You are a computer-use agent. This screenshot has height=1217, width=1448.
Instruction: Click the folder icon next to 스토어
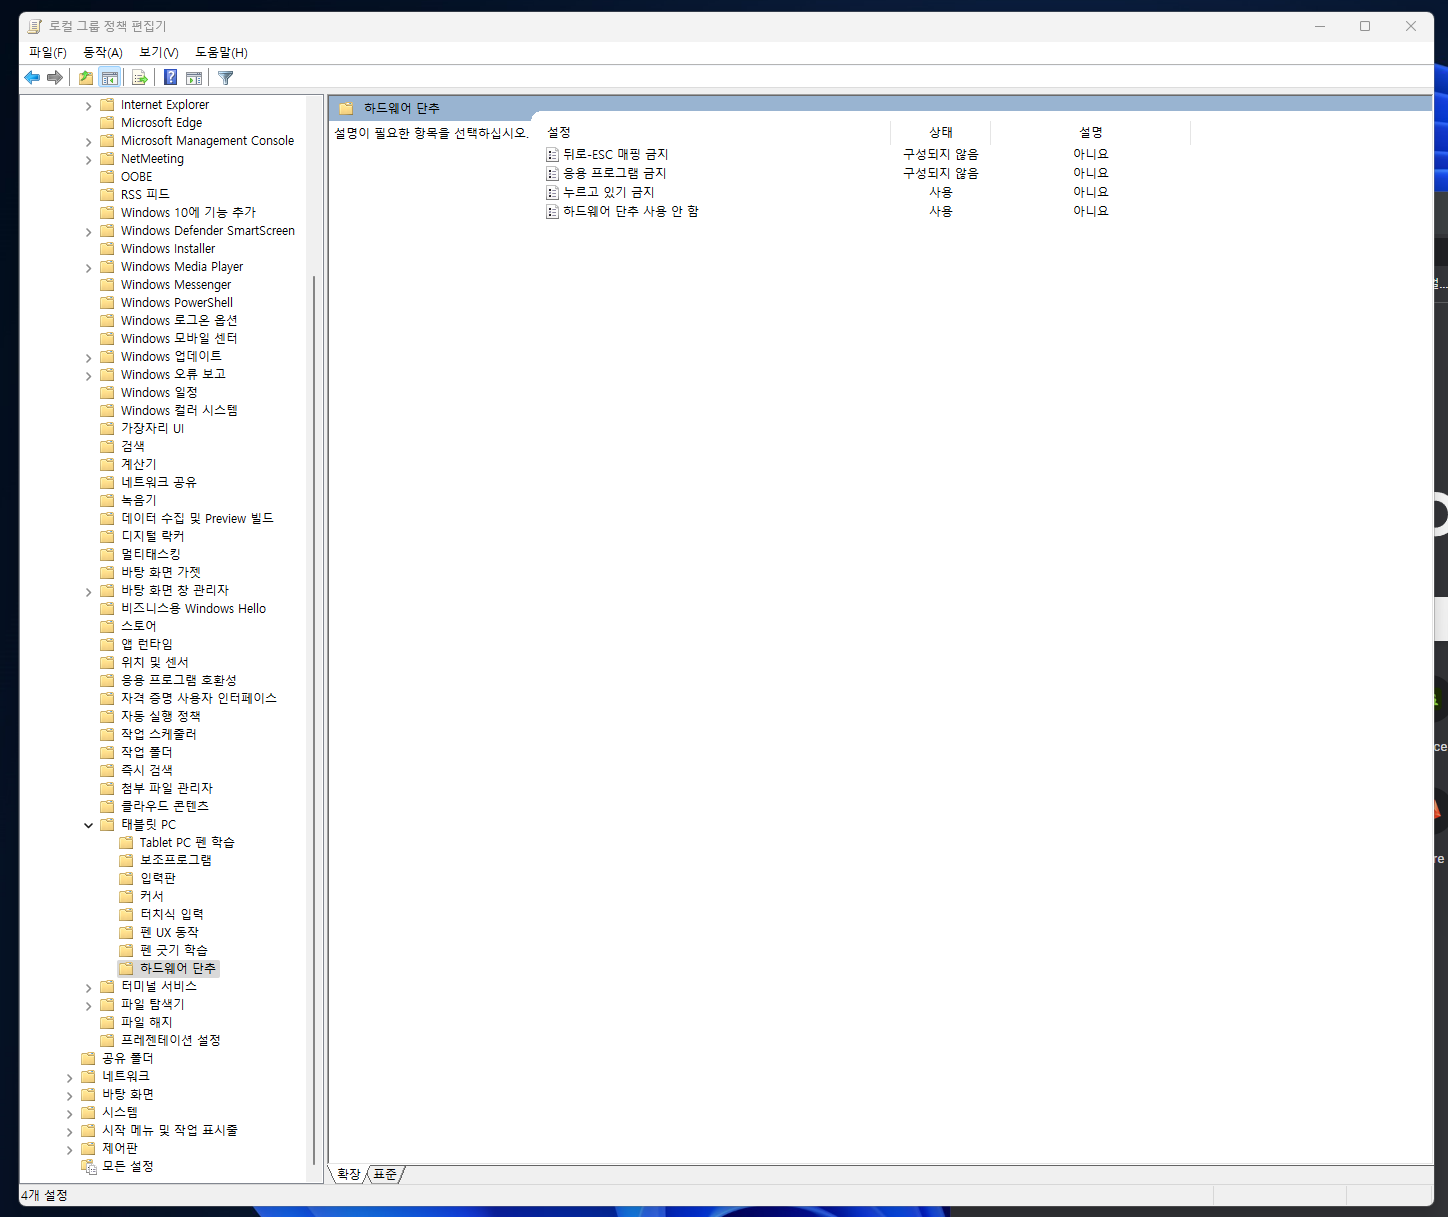point(107,626)
